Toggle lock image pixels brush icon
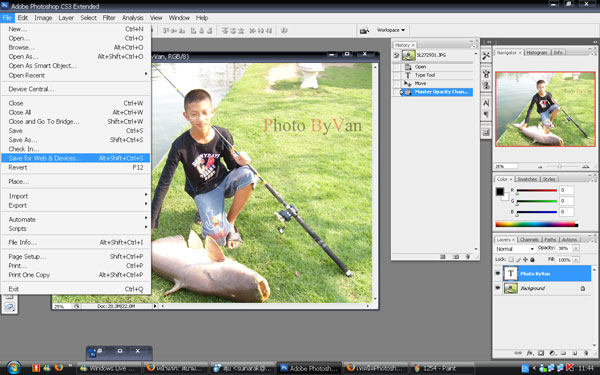Screen dimensions: 600x375 518,259
